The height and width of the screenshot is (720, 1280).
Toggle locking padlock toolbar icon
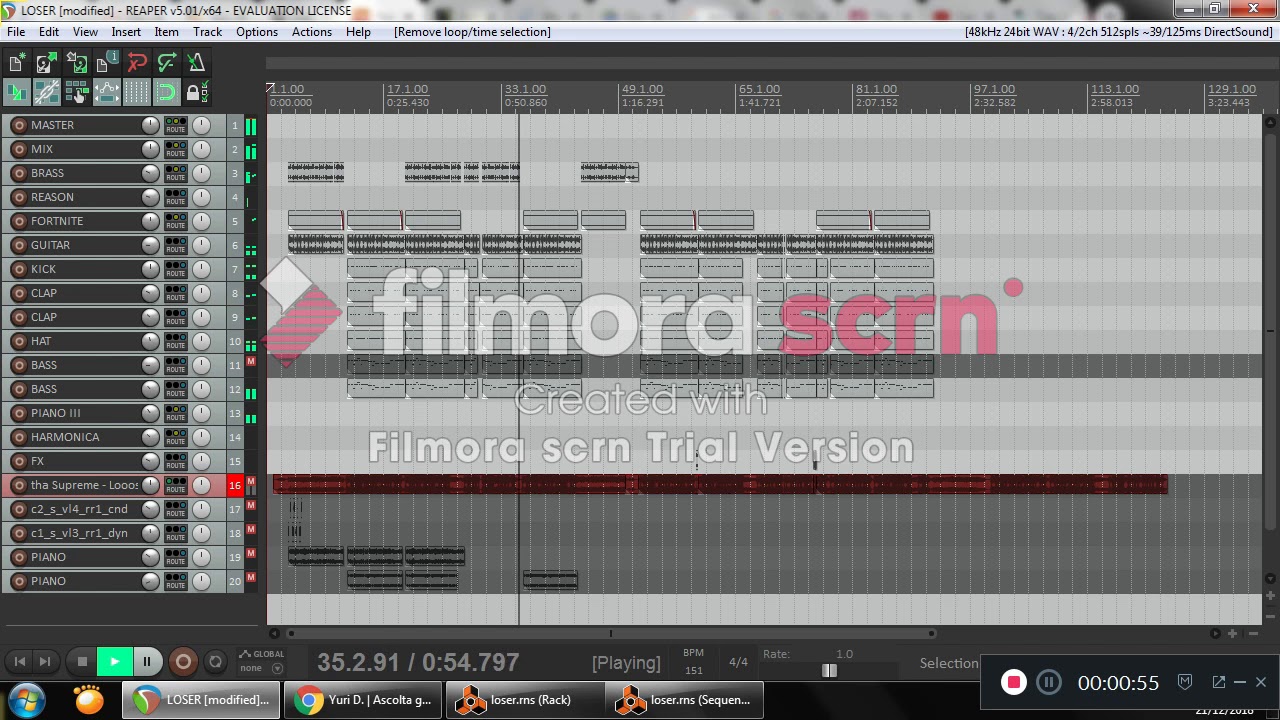click(196, 93)
